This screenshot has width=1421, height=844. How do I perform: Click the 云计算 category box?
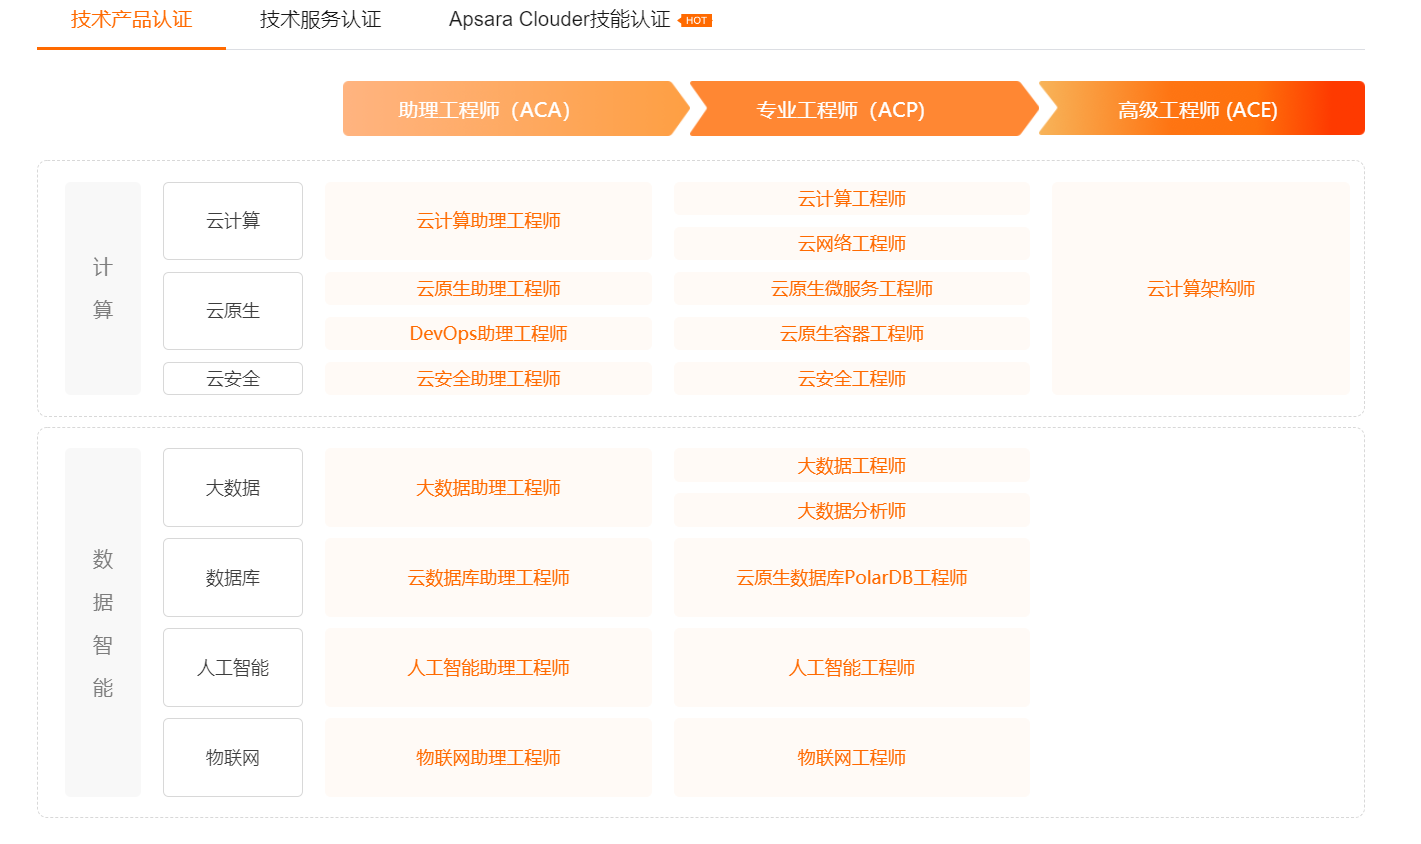(233, 221)
